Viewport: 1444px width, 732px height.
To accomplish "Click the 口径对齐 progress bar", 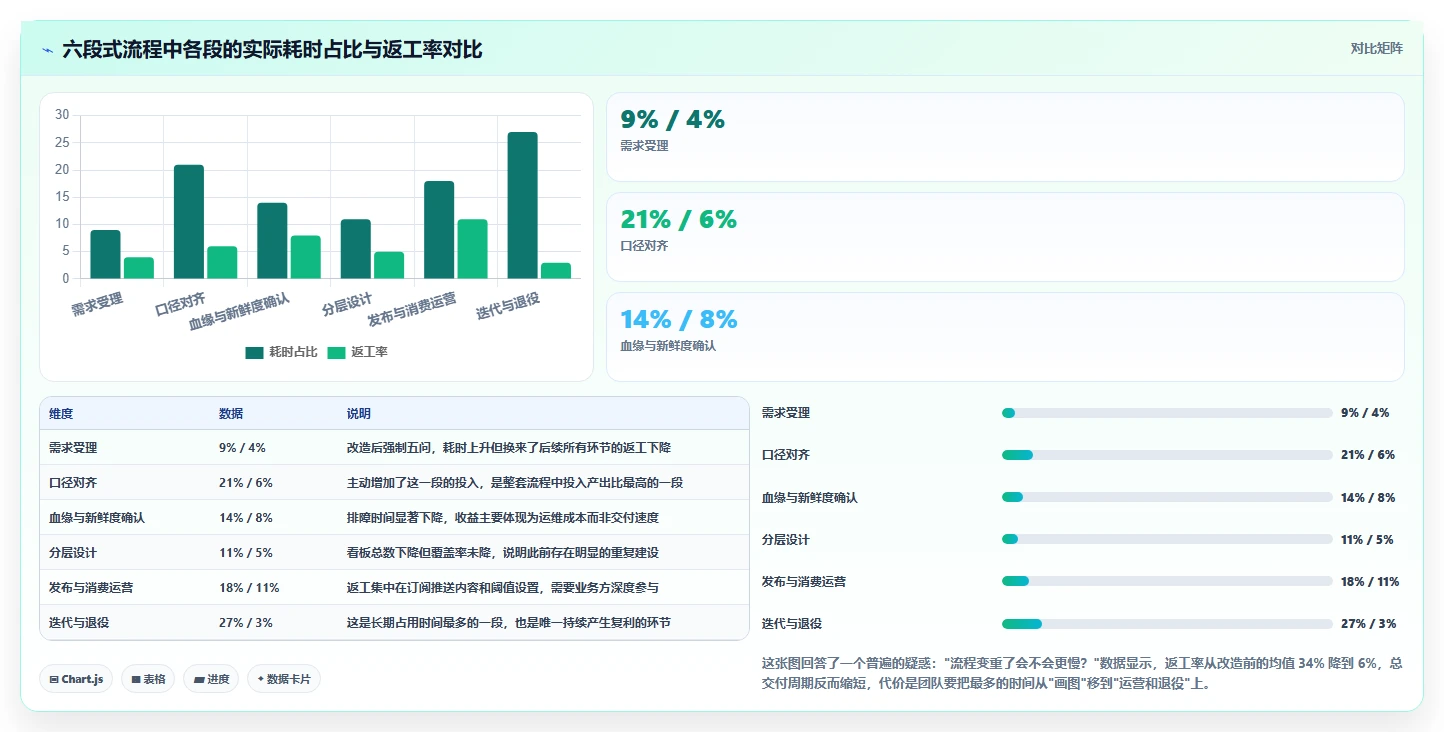I will pyautogui.click(x=1167, y=455).
